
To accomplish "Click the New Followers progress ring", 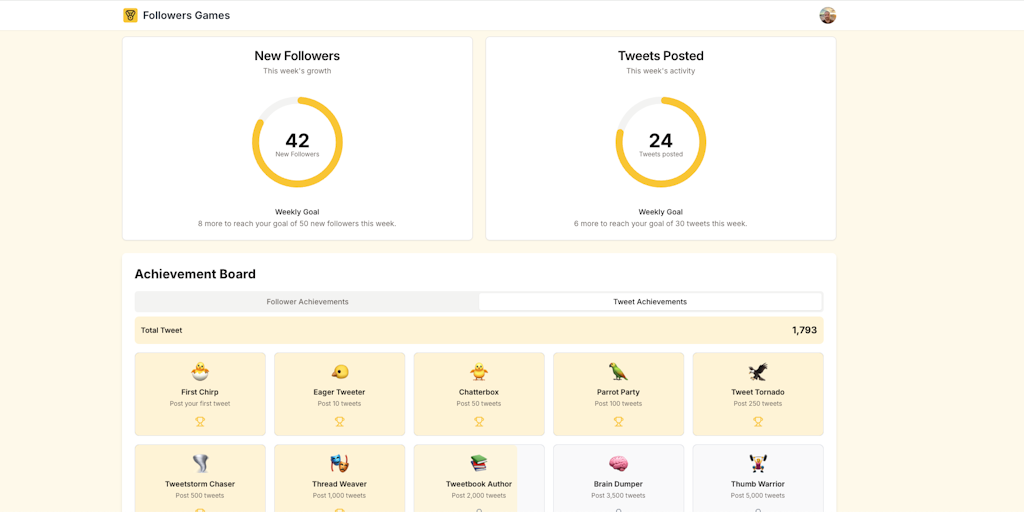I will (x=297, y=142).
